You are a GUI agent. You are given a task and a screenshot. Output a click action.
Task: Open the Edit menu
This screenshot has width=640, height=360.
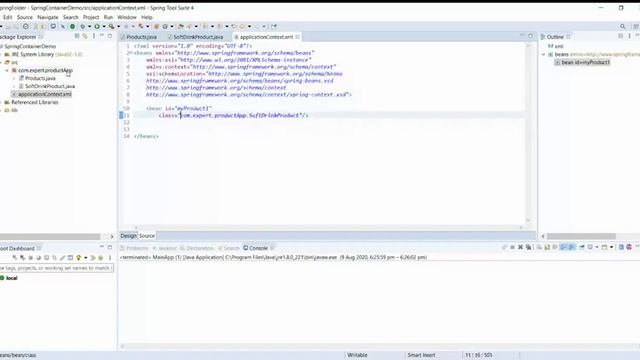[7, 17]
